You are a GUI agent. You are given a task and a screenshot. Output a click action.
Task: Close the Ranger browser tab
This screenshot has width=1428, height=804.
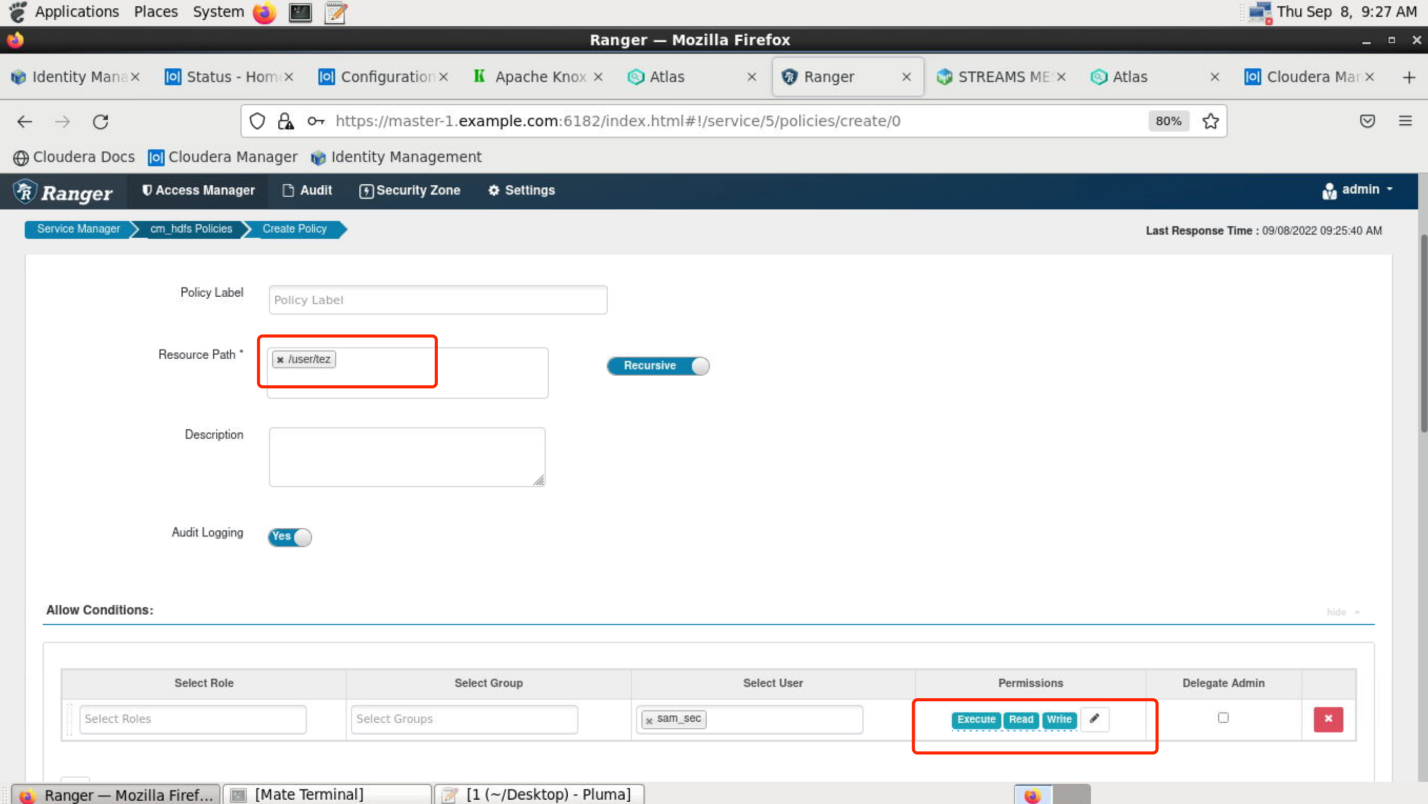tap(907, 77)
